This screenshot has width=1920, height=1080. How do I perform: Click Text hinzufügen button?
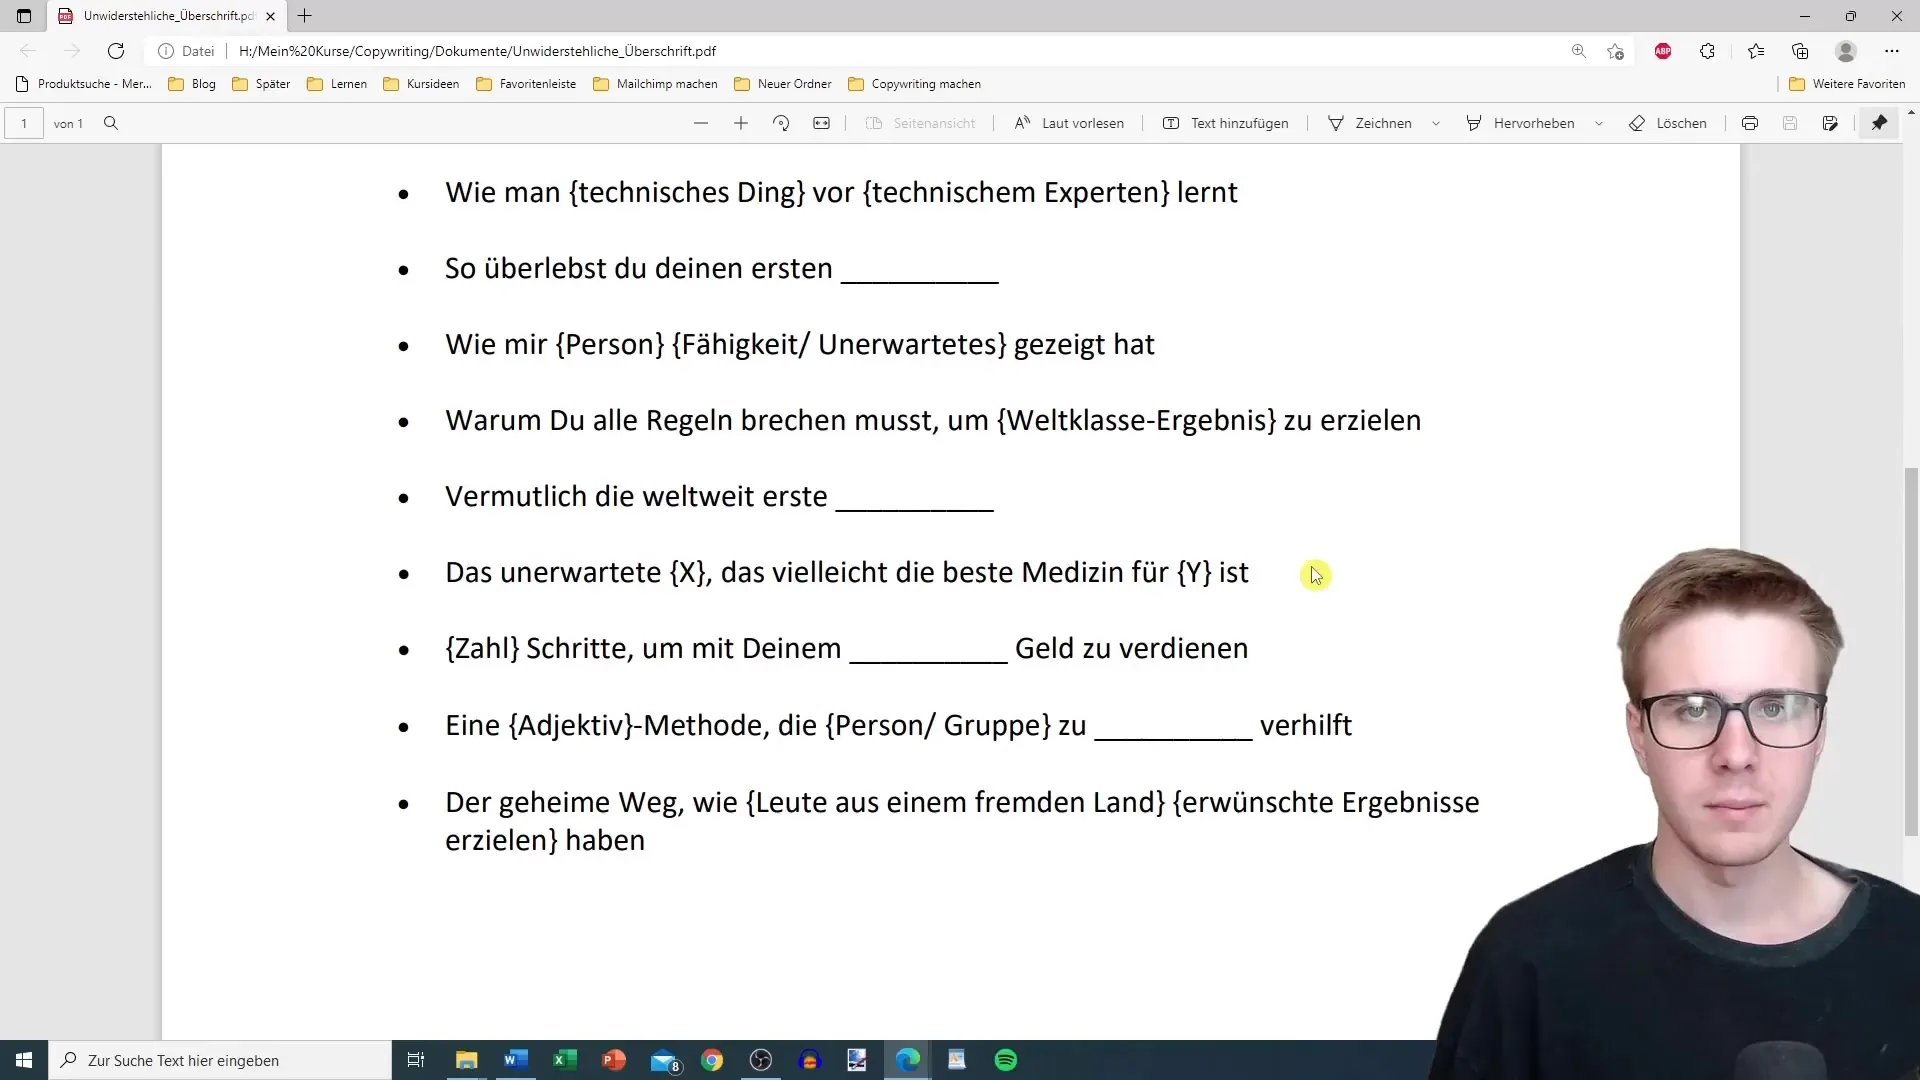pyautogui.click(x=1226, y=123)
